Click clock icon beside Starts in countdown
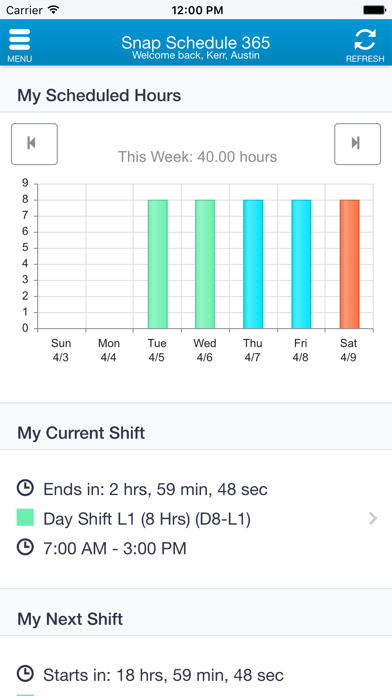 (25, 674)
